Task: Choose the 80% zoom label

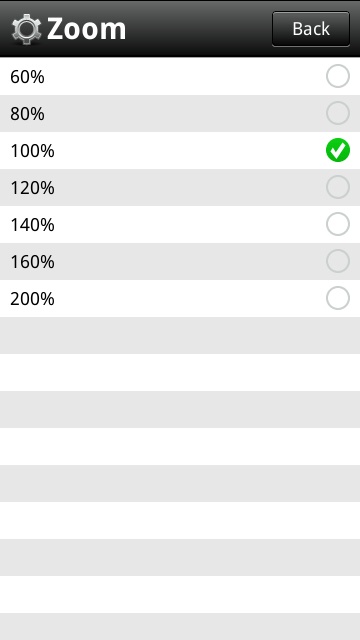Action: 27,114
